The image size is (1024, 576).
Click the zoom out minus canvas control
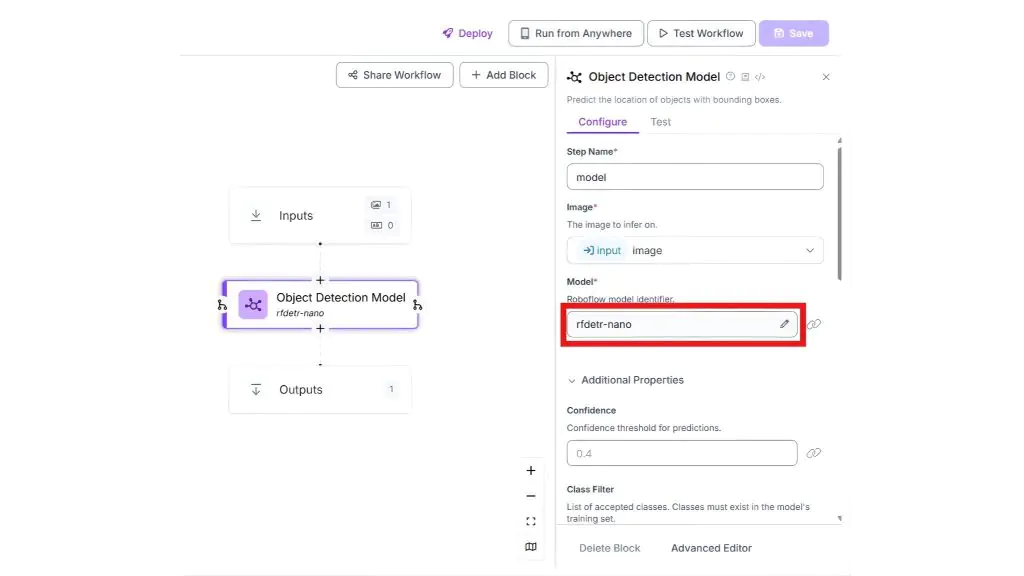click(x=531, y=496)
